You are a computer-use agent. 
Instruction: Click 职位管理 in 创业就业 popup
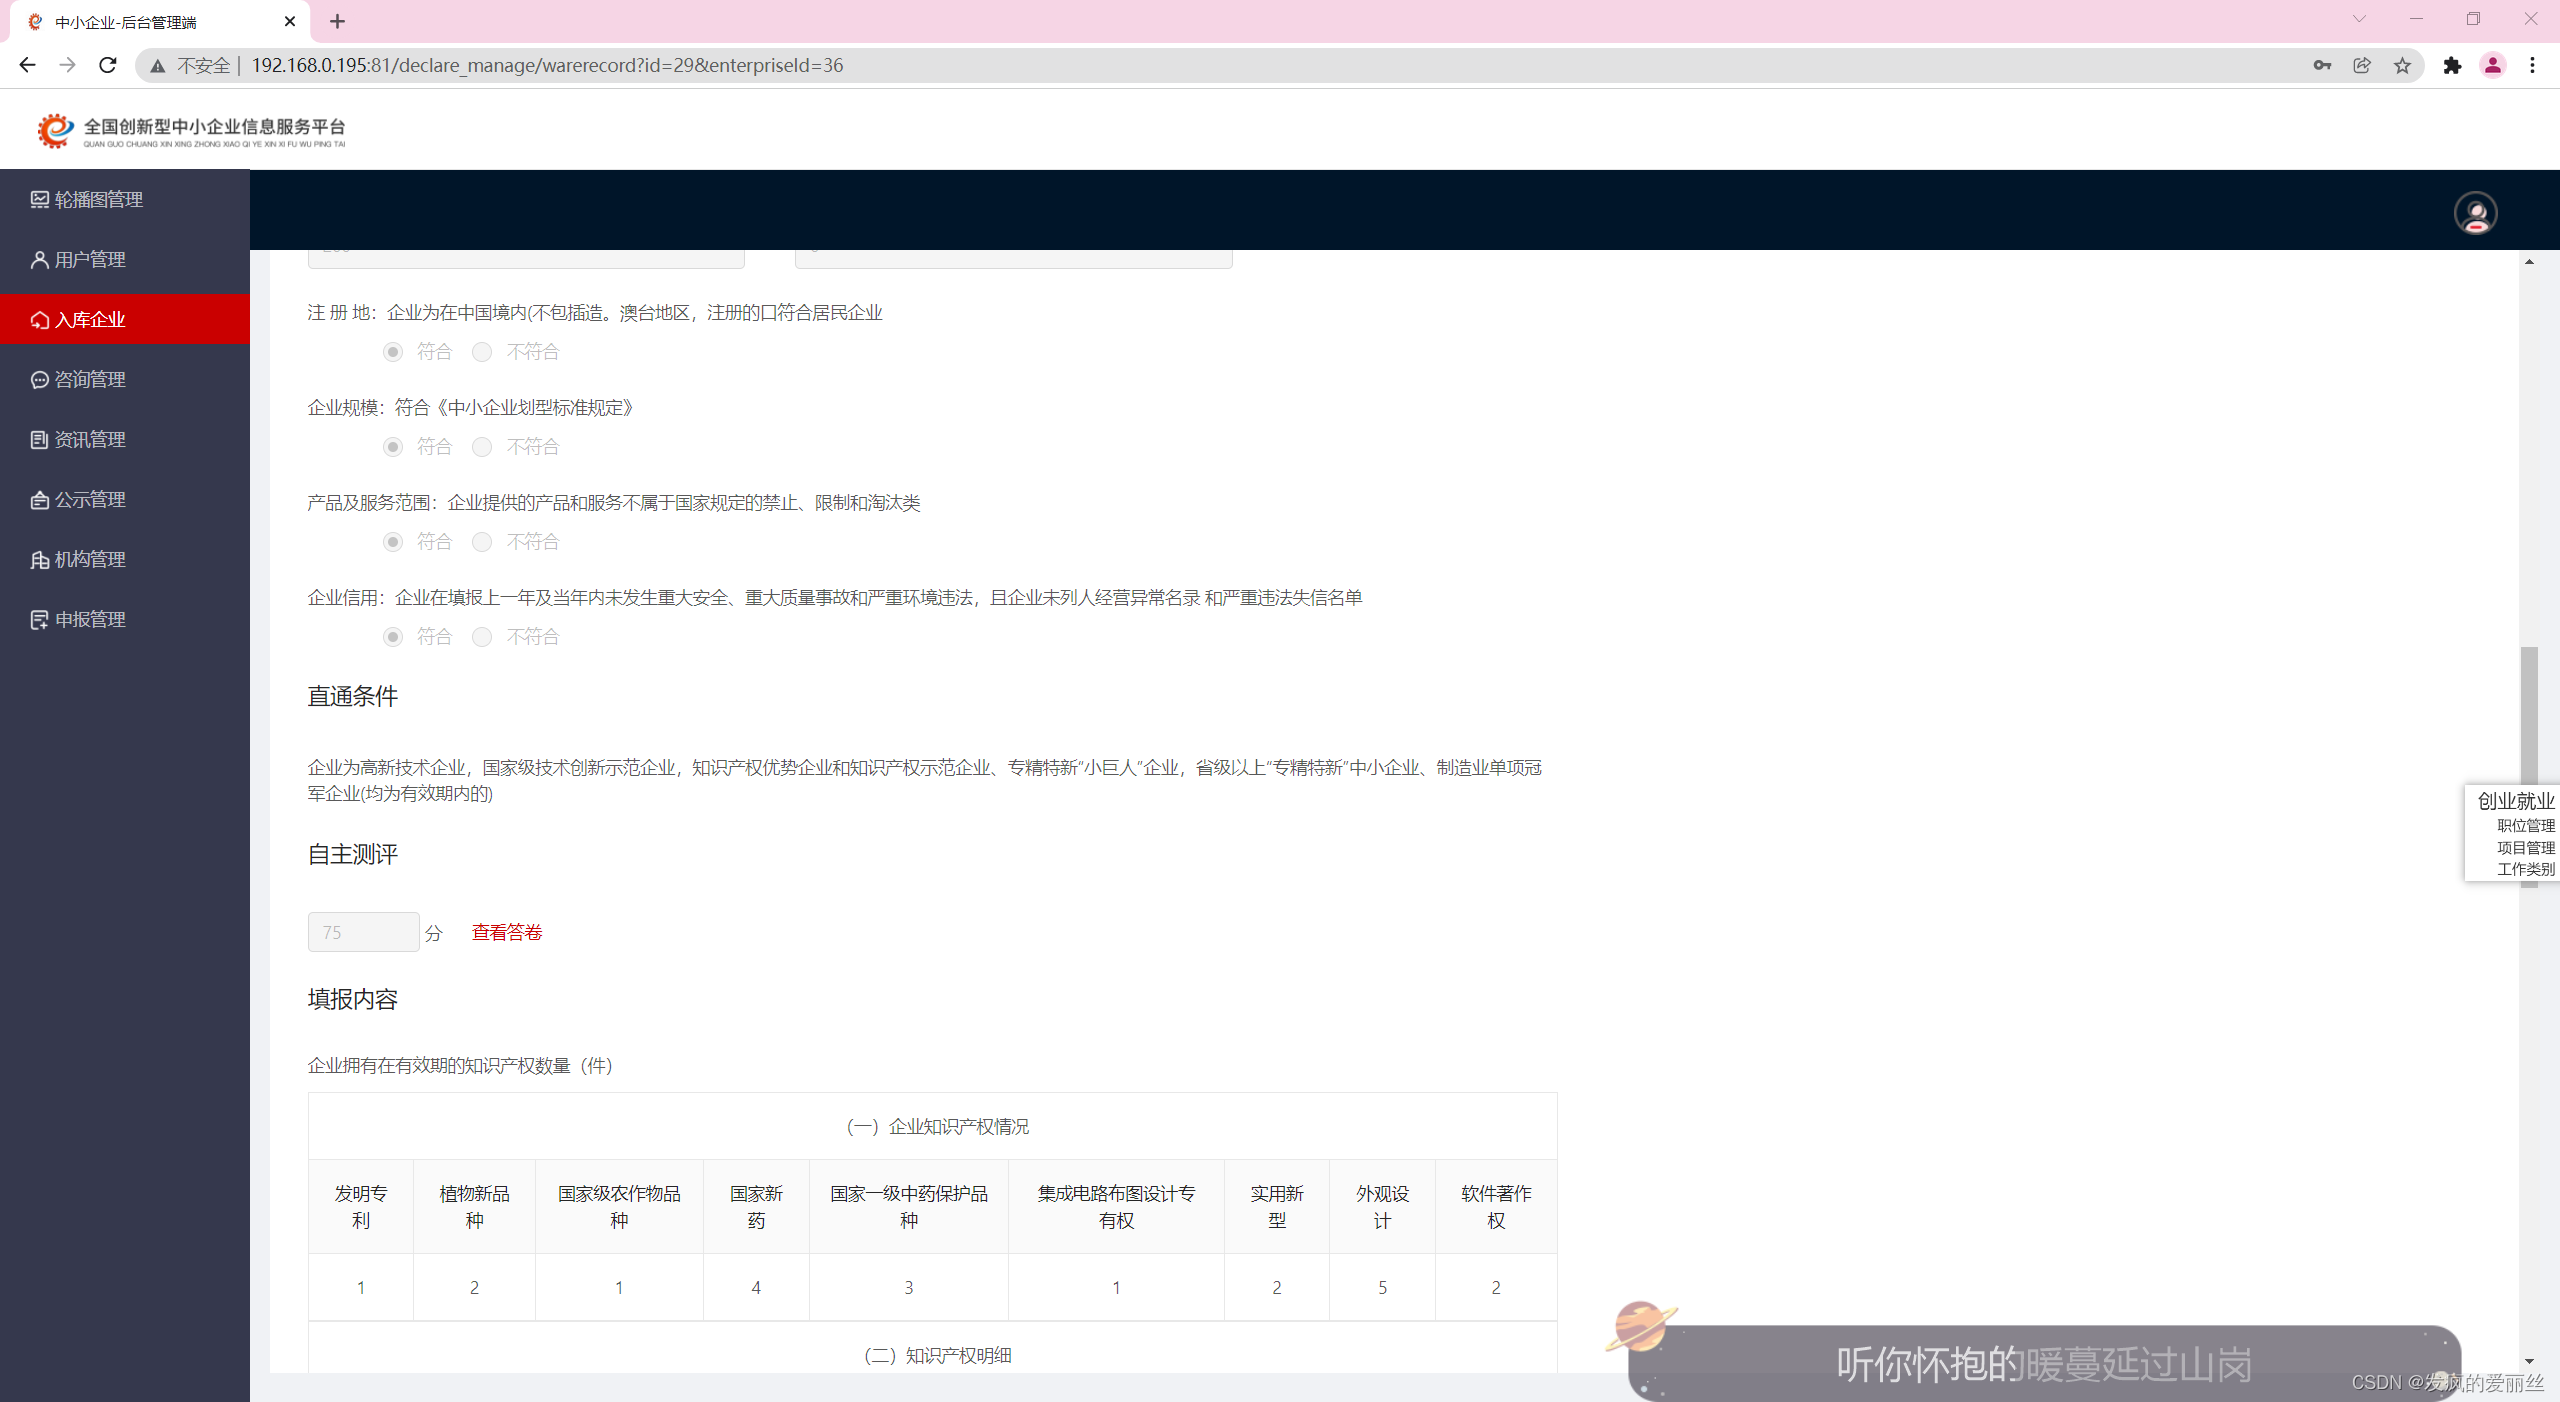point(2525,826)
